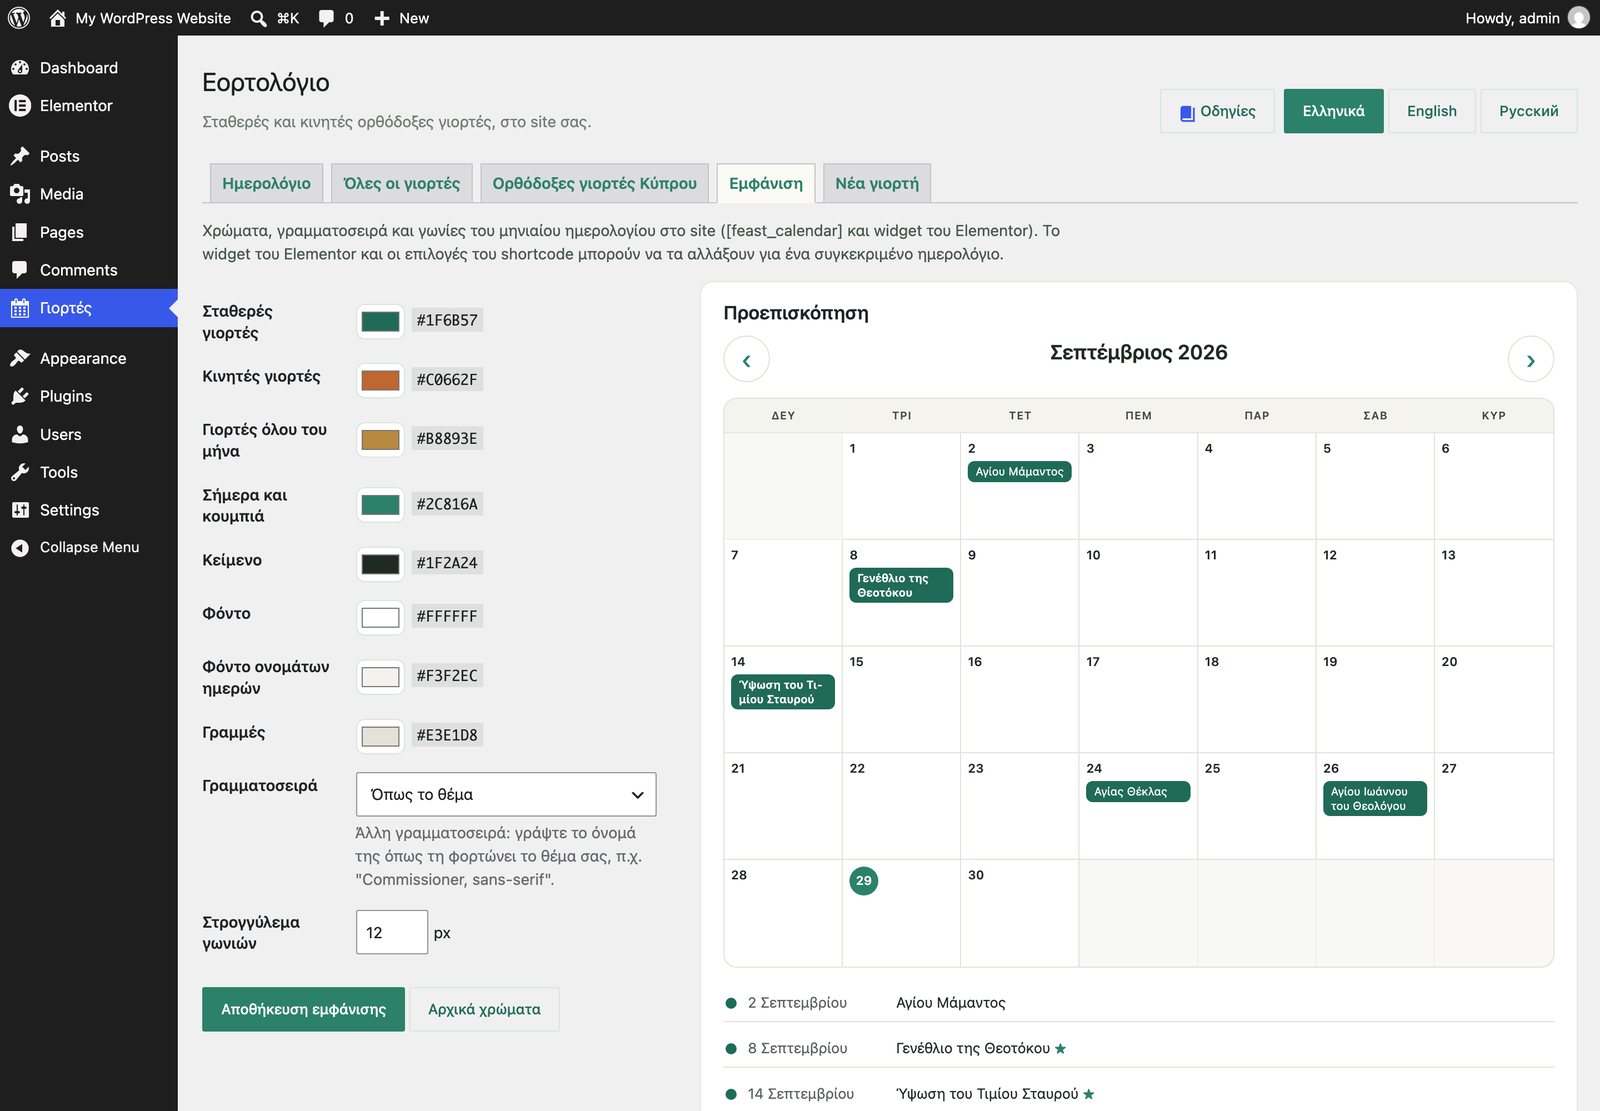
Task: Open the Ορθόδοξες γιορτές Κύπρου tab
Action: pyautogui.click(x=594, y=183)
